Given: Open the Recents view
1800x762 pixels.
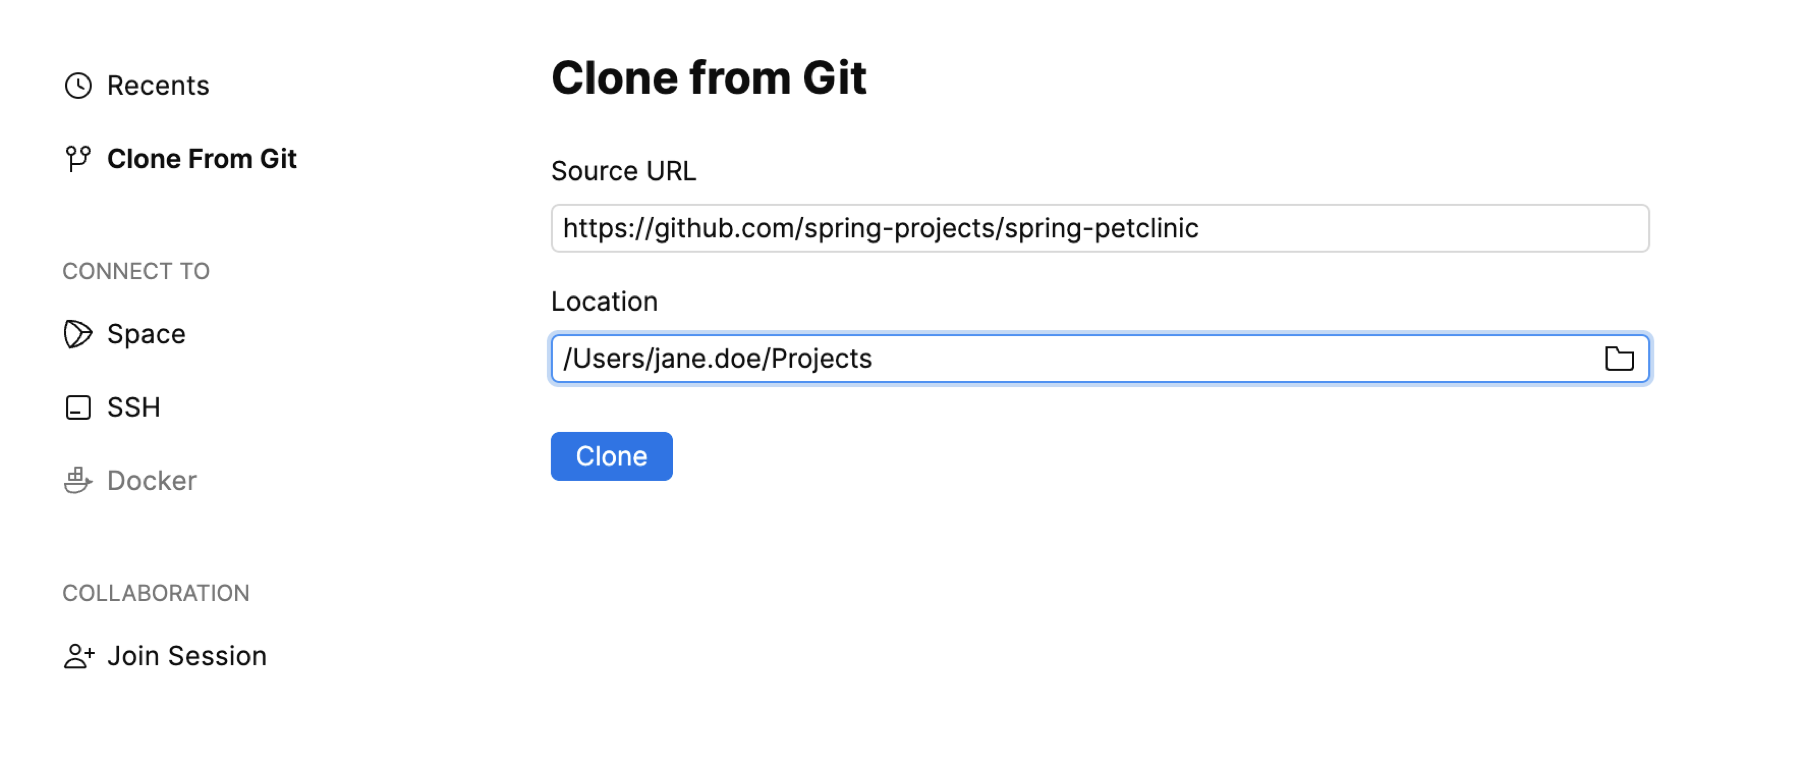Looking at the screenshot, I should tap(158, 86).
